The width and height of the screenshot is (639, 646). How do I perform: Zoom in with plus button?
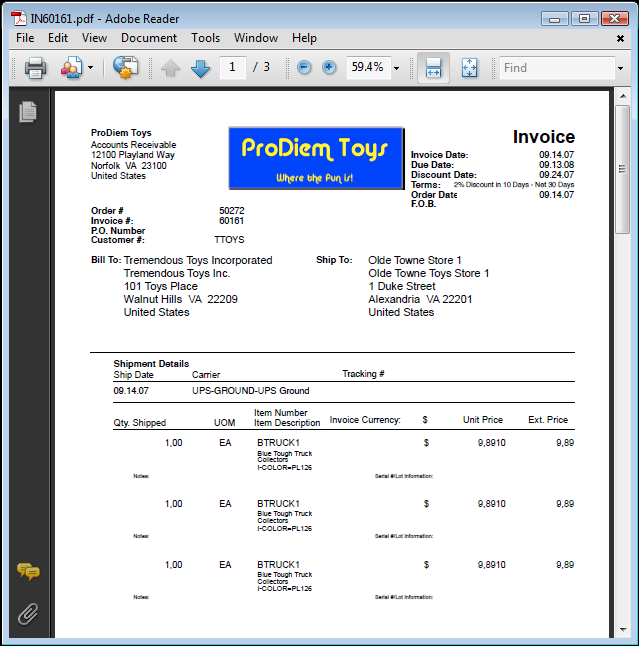[329, 67]
